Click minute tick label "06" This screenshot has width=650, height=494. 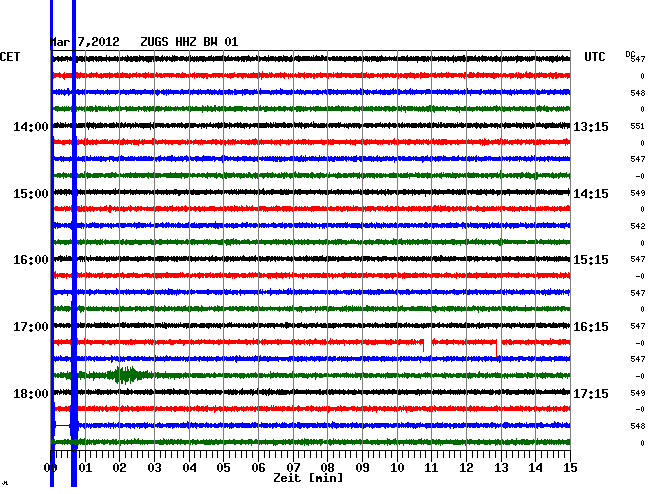(258, 467)
